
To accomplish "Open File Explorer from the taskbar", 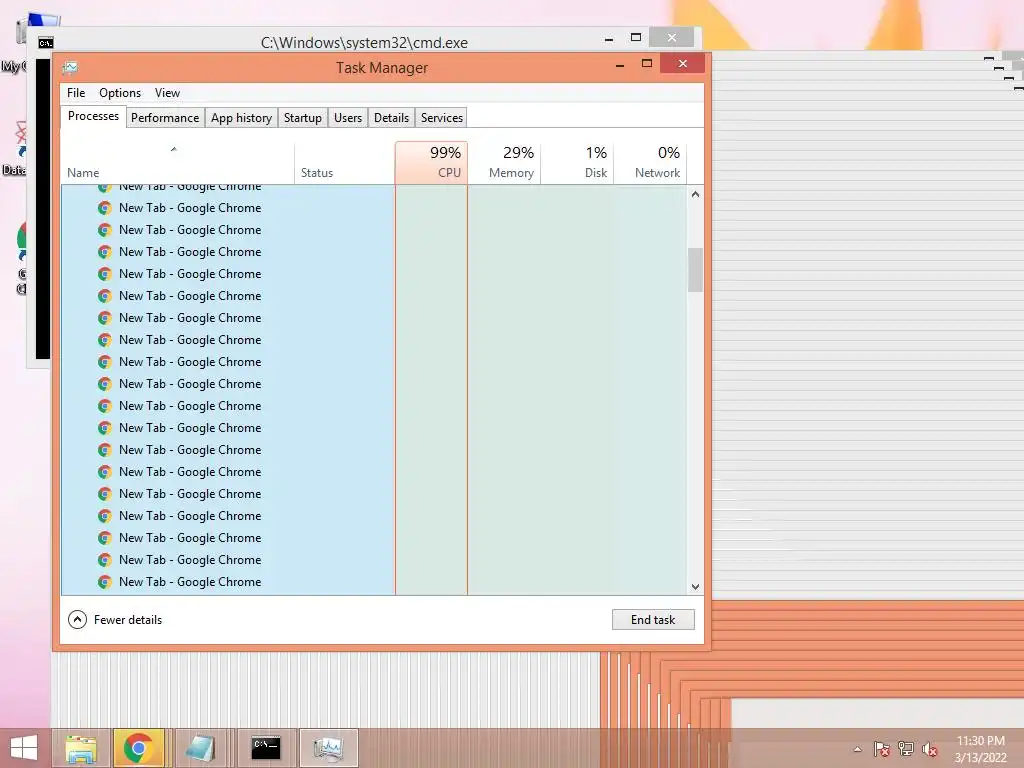I will click(81, 748).
